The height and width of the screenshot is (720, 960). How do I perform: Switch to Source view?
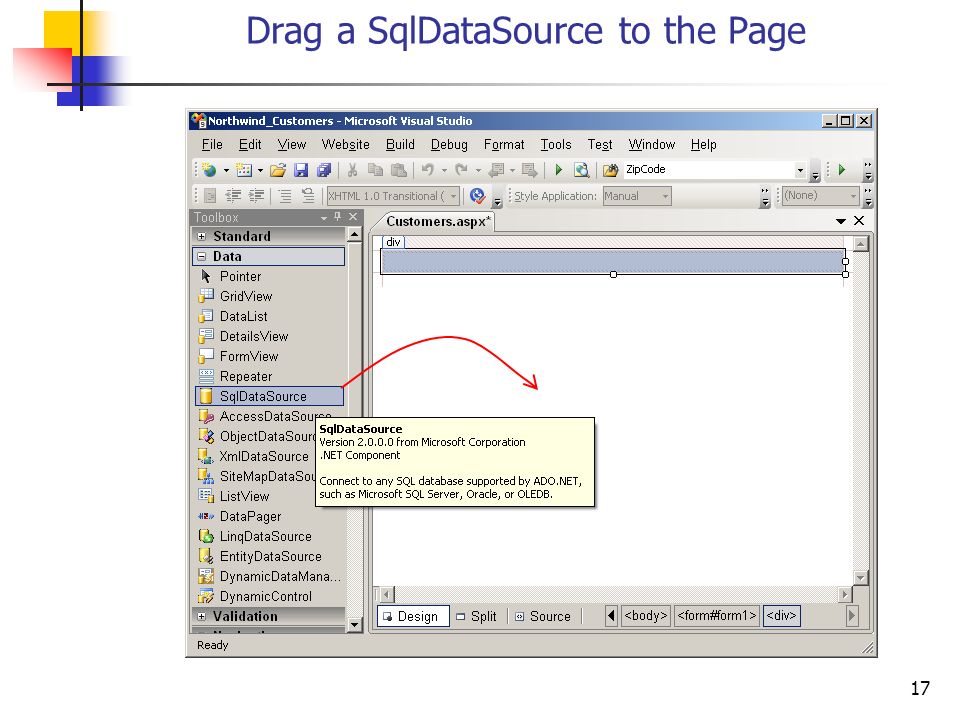pos(544,617)
